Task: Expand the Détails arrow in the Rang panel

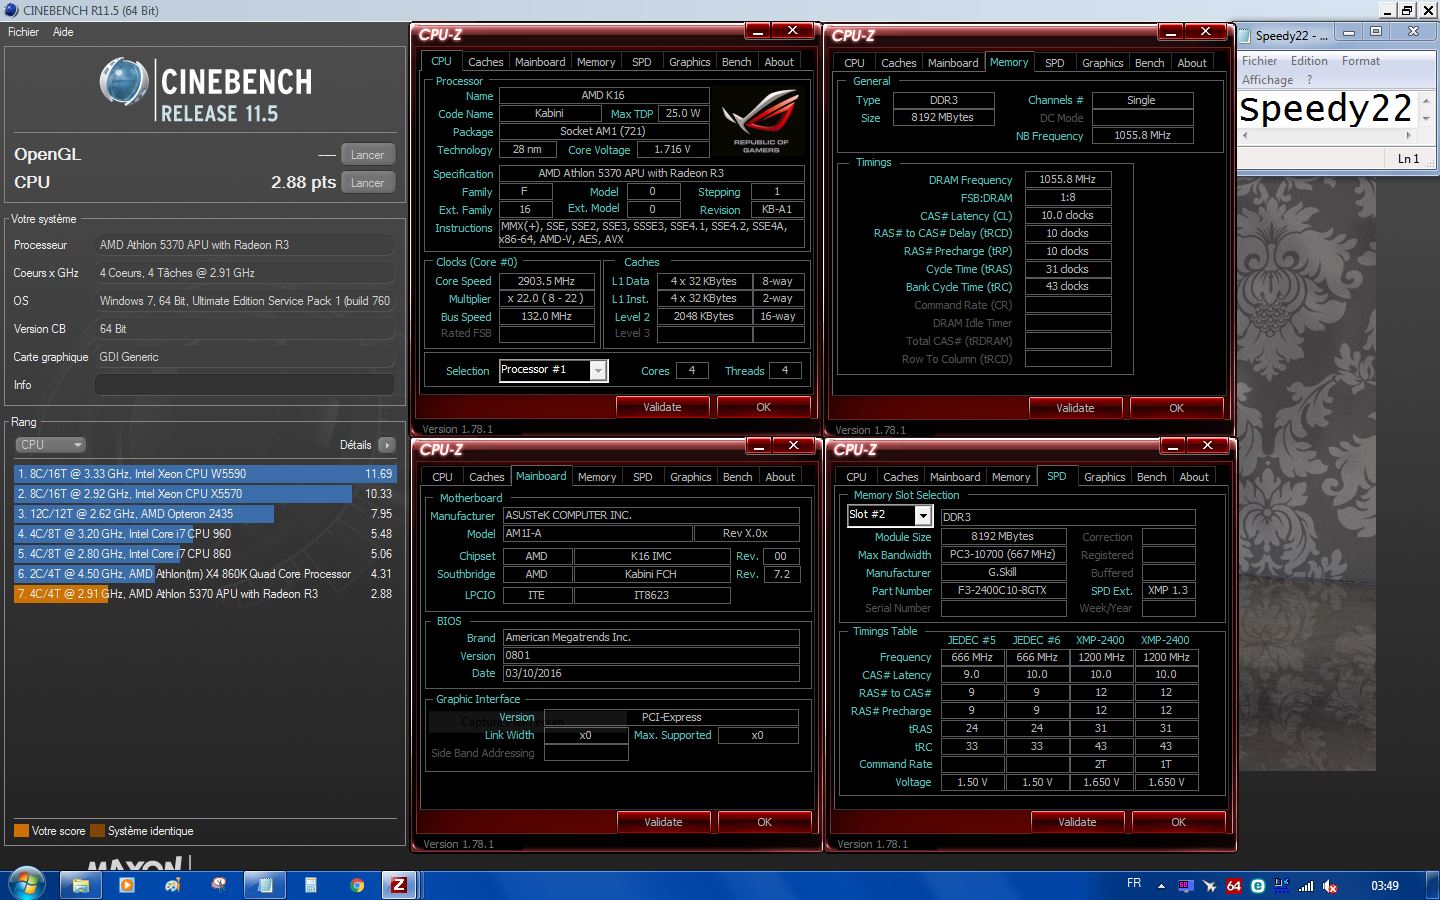Action: coord(387,445)
